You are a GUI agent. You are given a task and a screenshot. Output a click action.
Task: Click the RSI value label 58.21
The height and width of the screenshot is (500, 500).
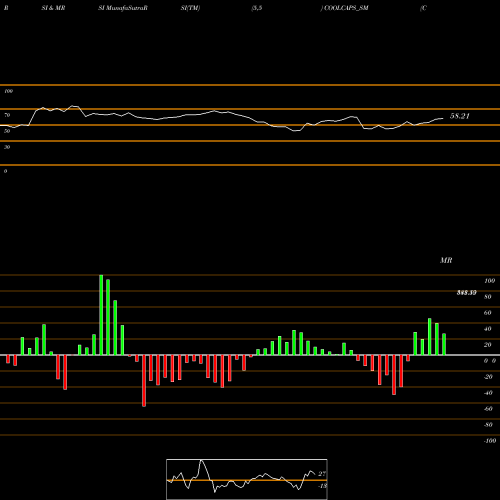click(460, 116)
